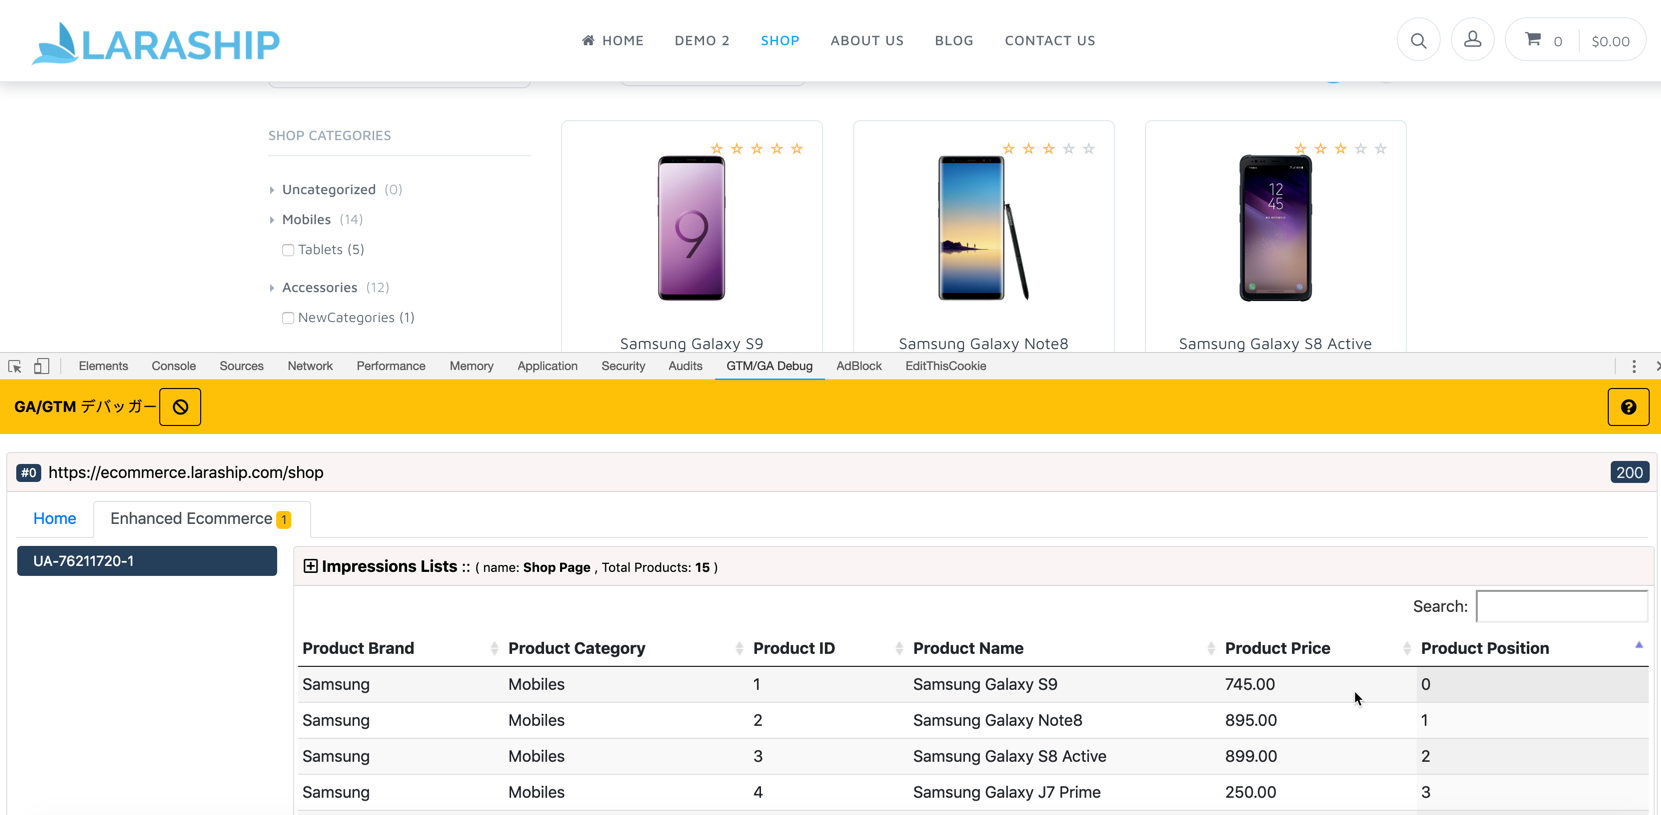Click the Samsung Galaxy S9 star rating
1661x815 pixels.
(756, 149)
